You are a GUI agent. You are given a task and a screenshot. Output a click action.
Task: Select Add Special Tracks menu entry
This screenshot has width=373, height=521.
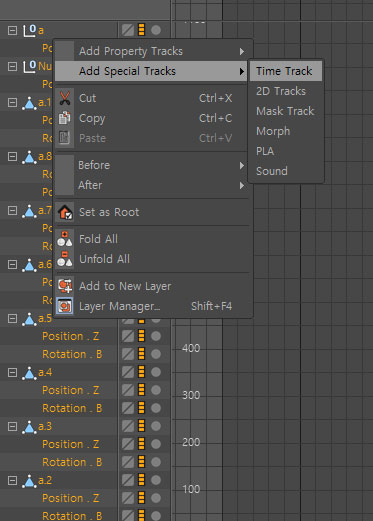click(152, 71)
